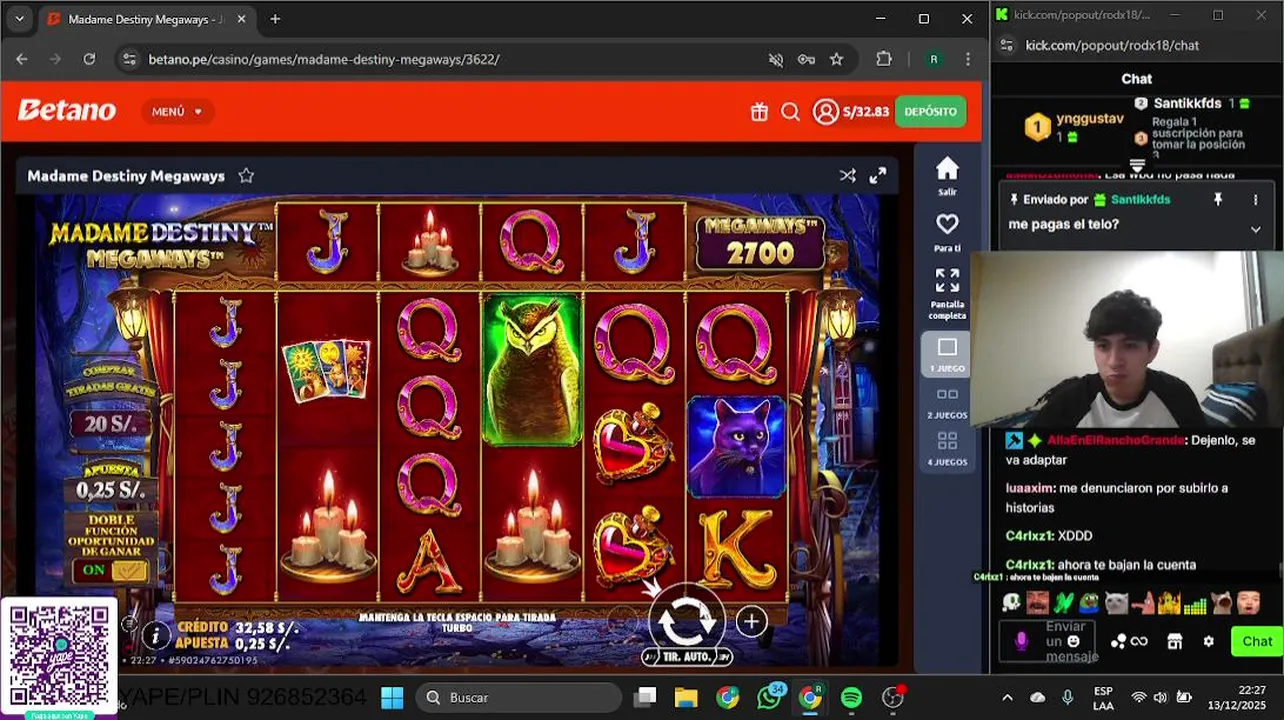
Task: Favorite Madame Destiny Megaways with the star
Action: point(246,176)
